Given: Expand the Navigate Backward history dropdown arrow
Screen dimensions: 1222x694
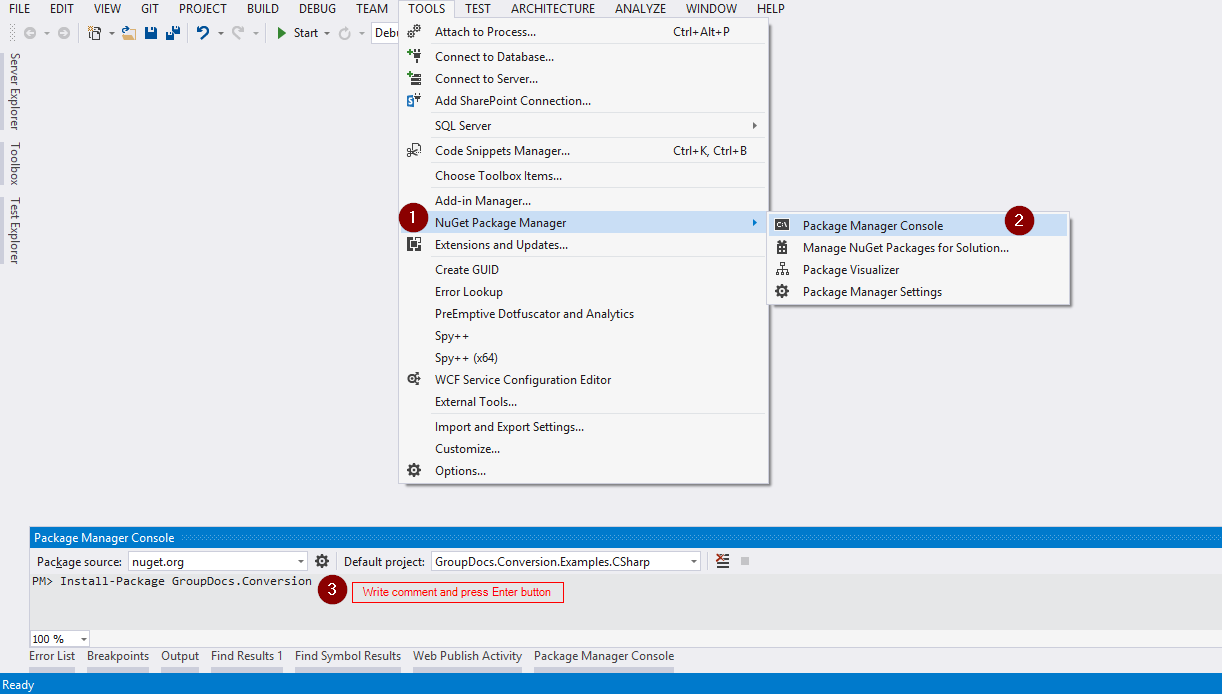Looking at the screenshot, I should (46, 34).
